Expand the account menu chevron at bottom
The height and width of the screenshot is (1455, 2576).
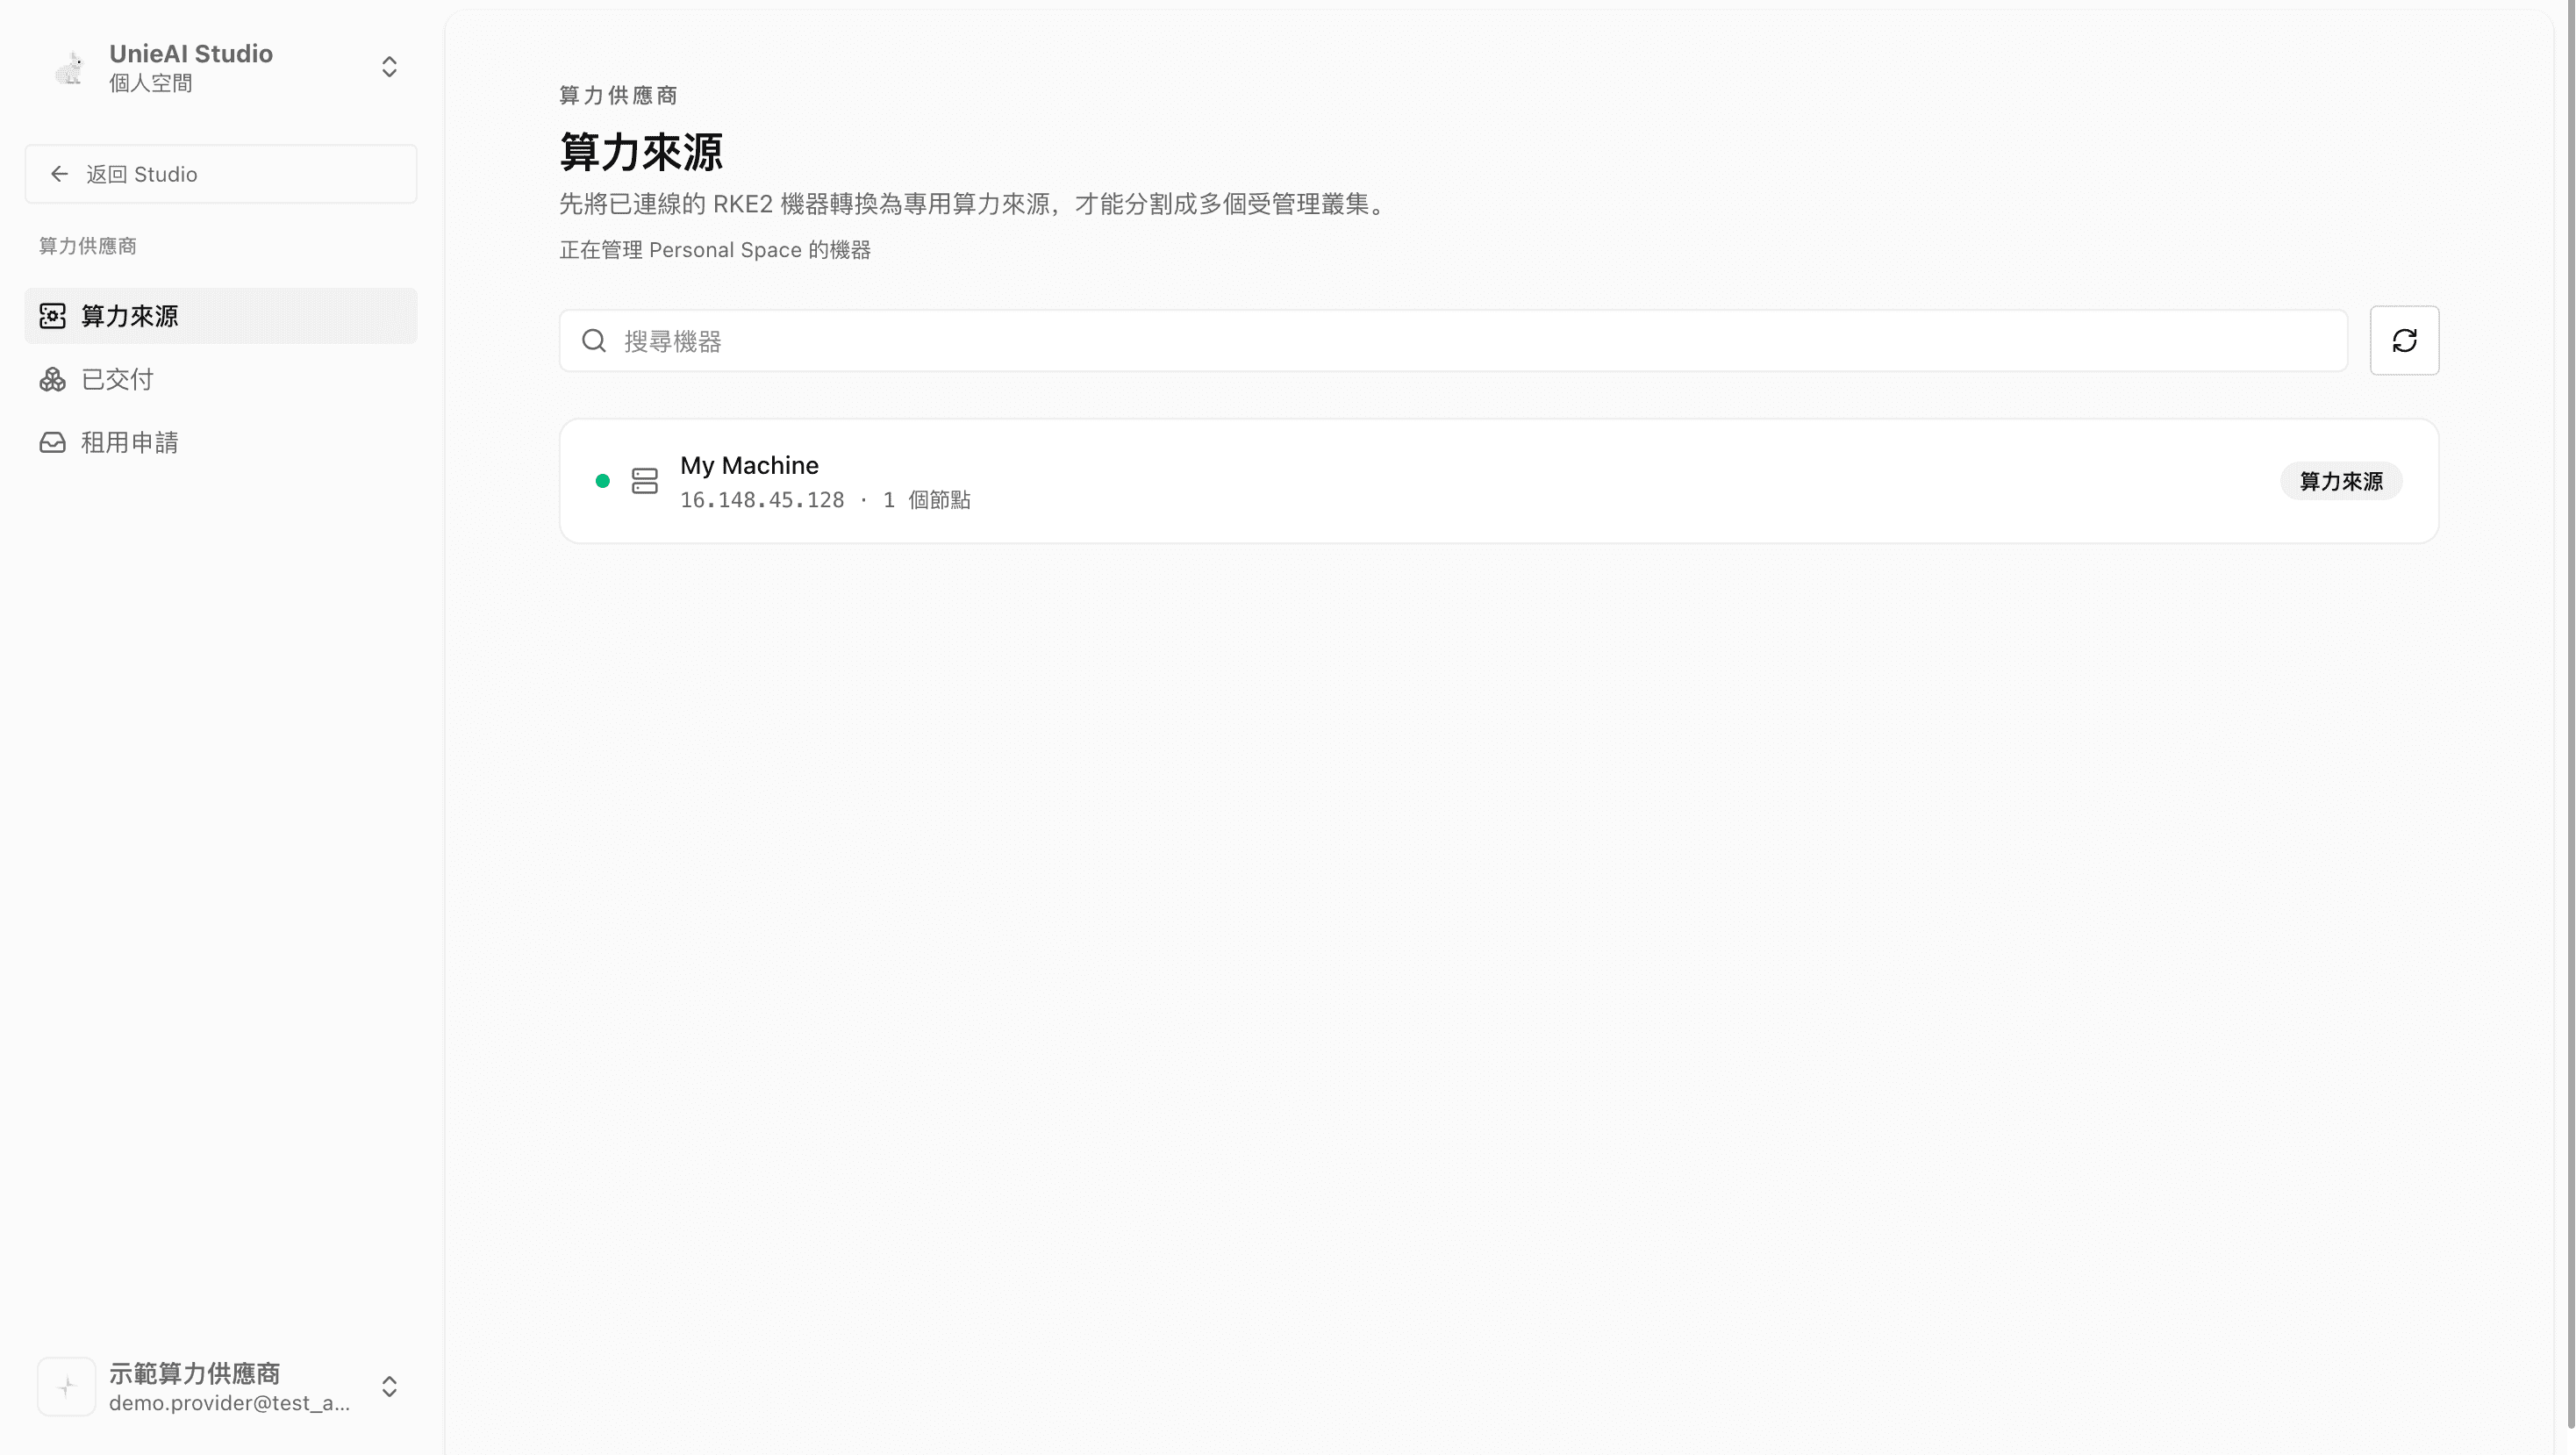tap(390, 1386)
